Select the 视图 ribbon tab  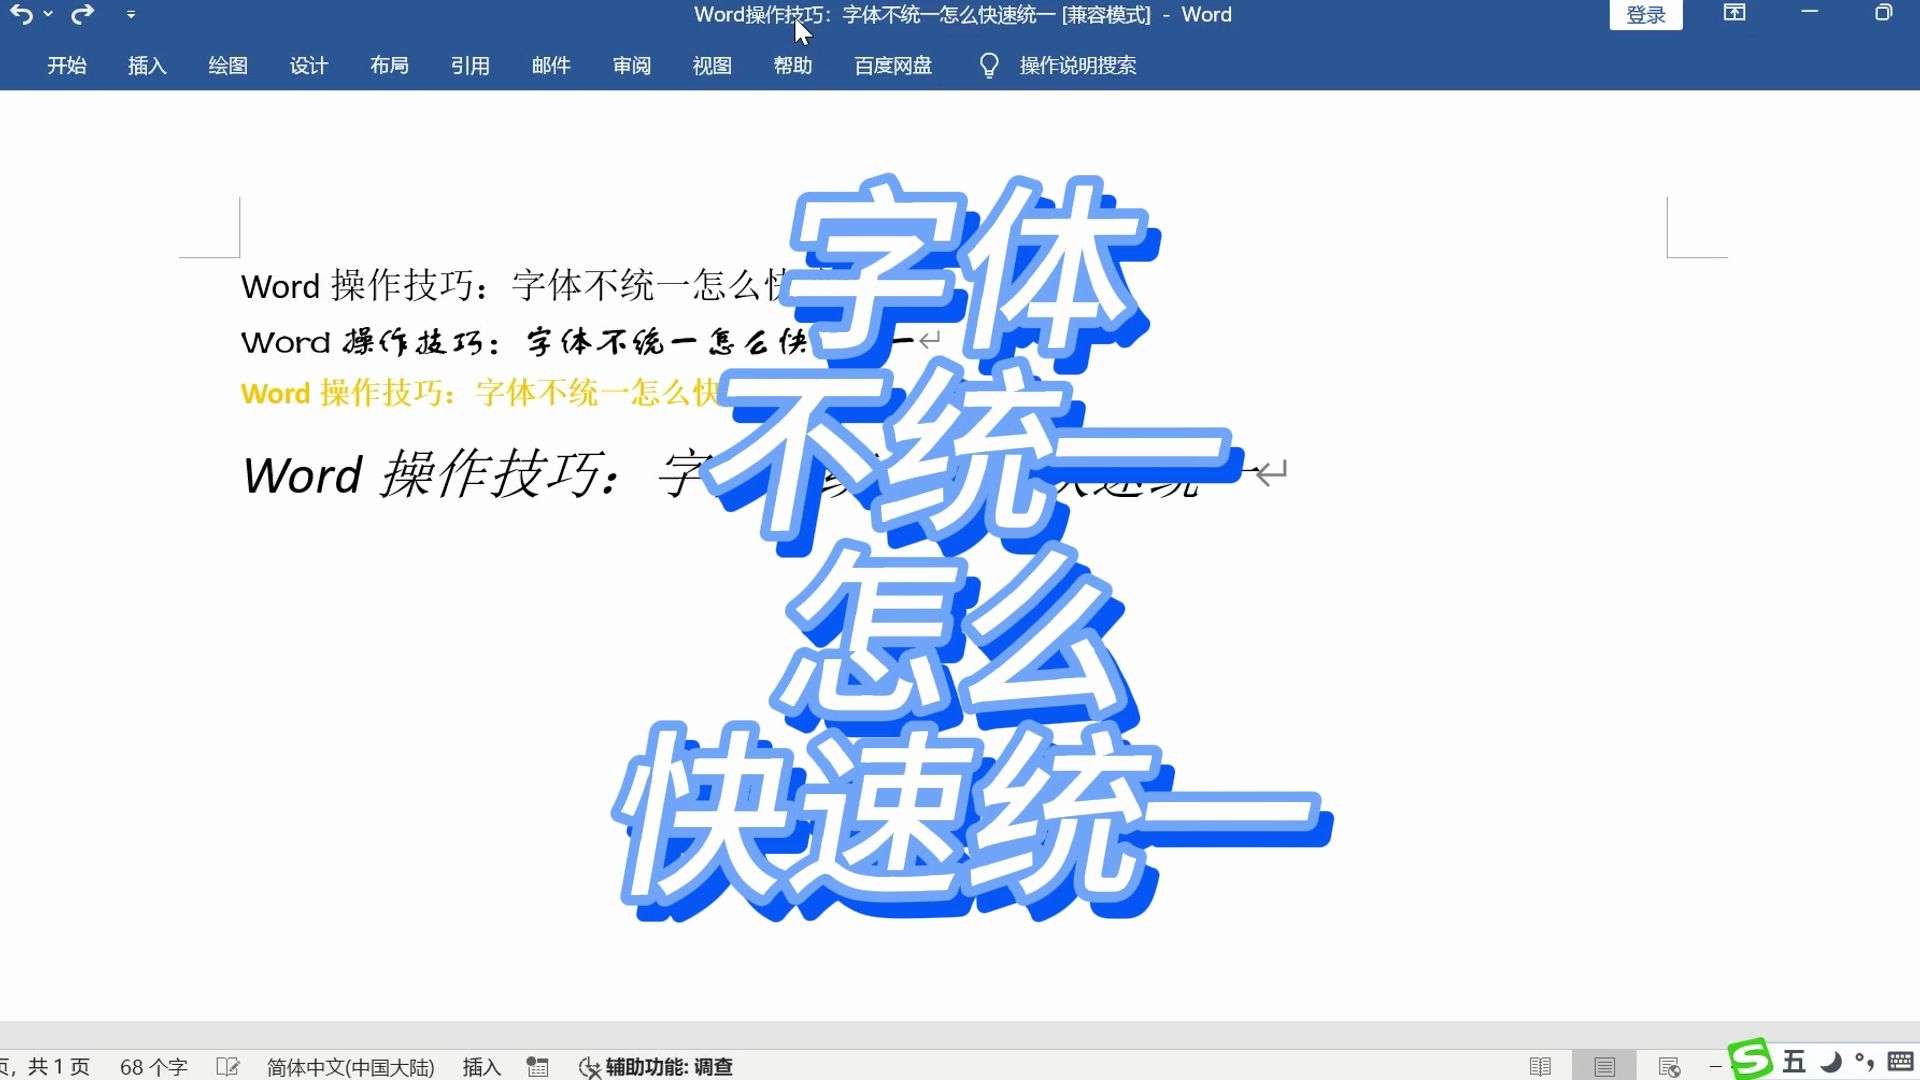click(x=712, y=65)
